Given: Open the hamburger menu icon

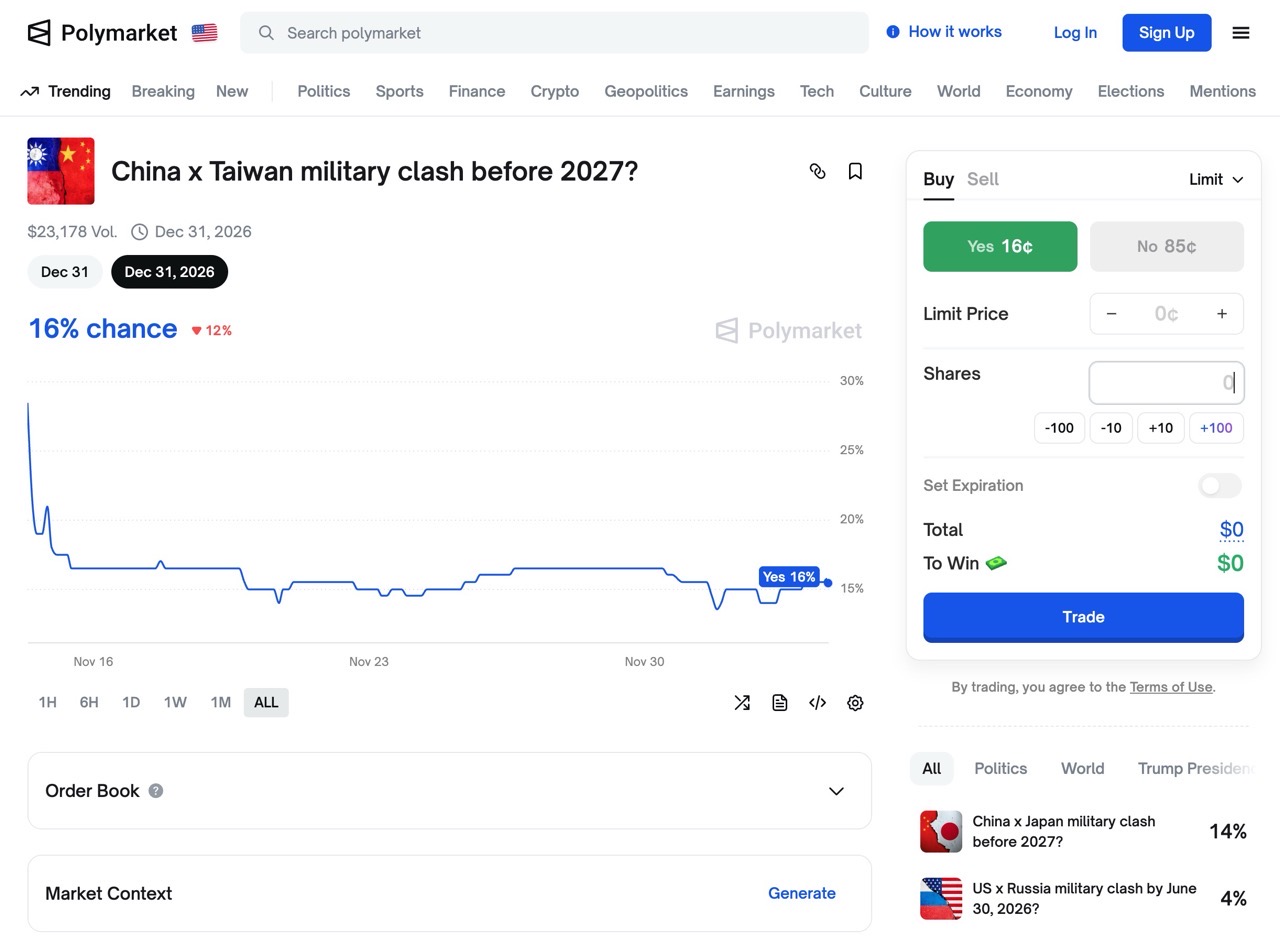Looking at the screenshot, I should (x=1241, y=33).
